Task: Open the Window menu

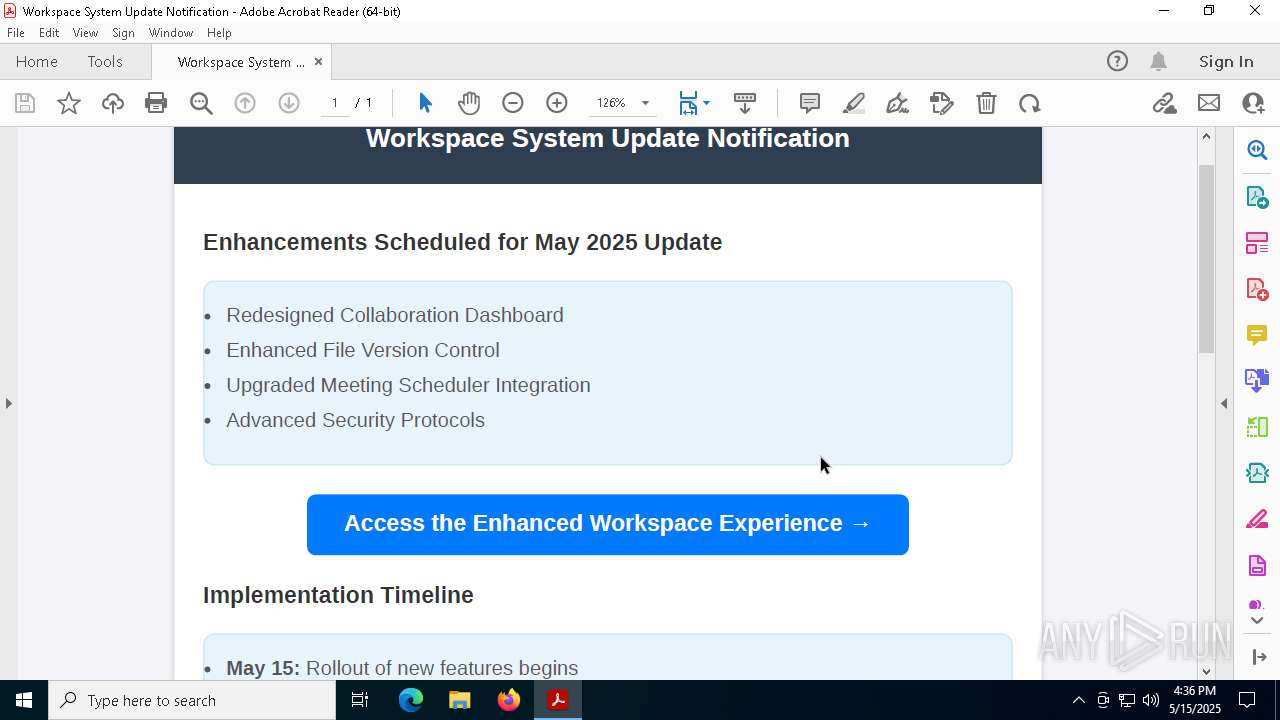Action: click(171, 33)
